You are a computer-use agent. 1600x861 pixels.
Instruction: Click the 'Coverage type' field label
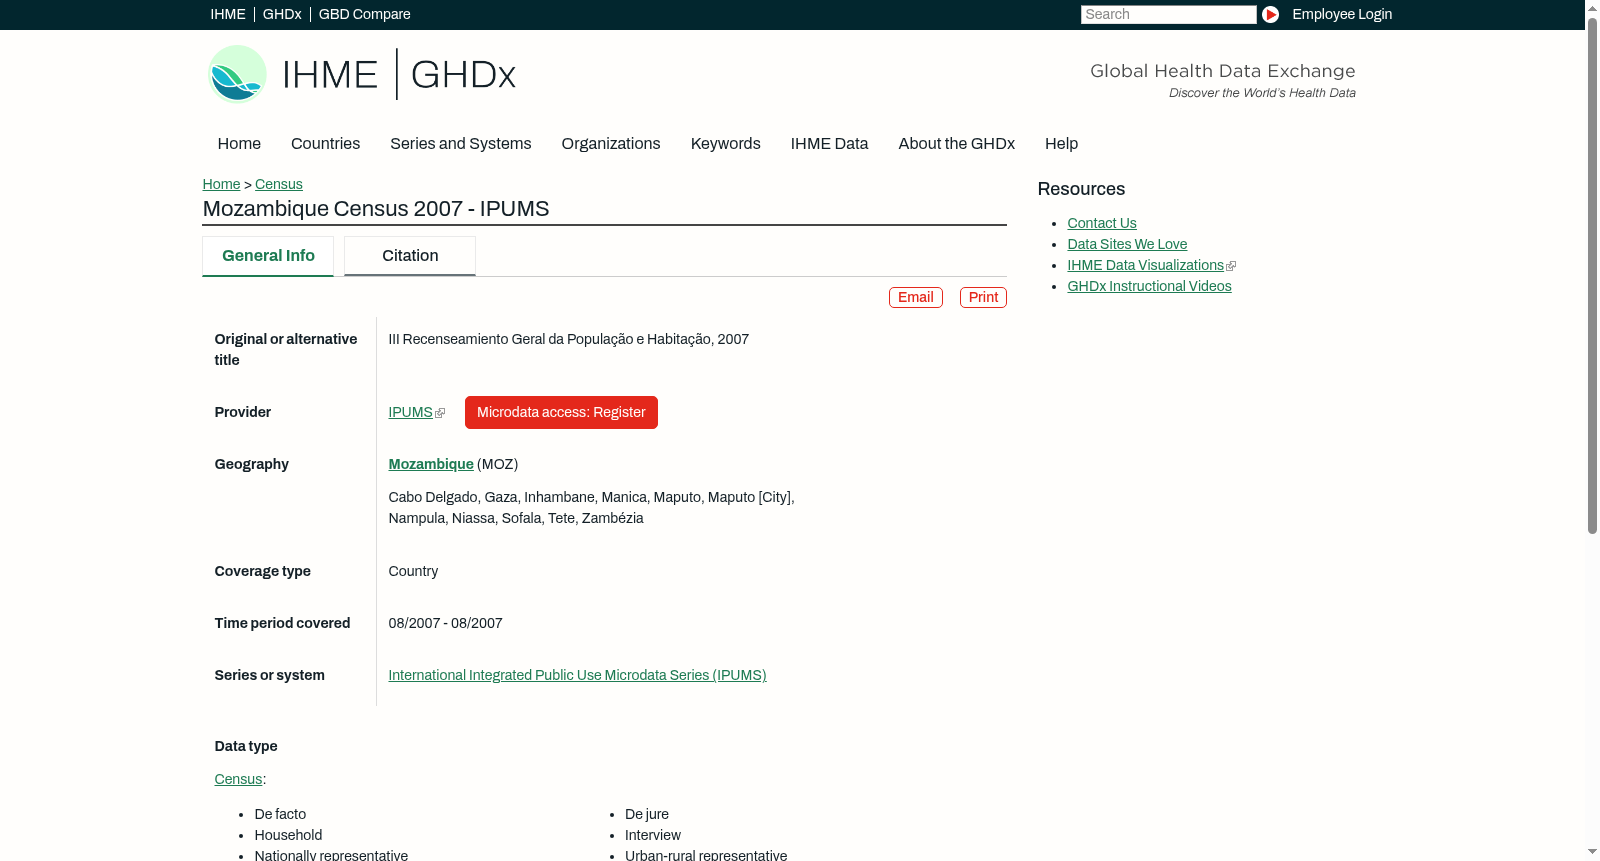tap(262, 571)
